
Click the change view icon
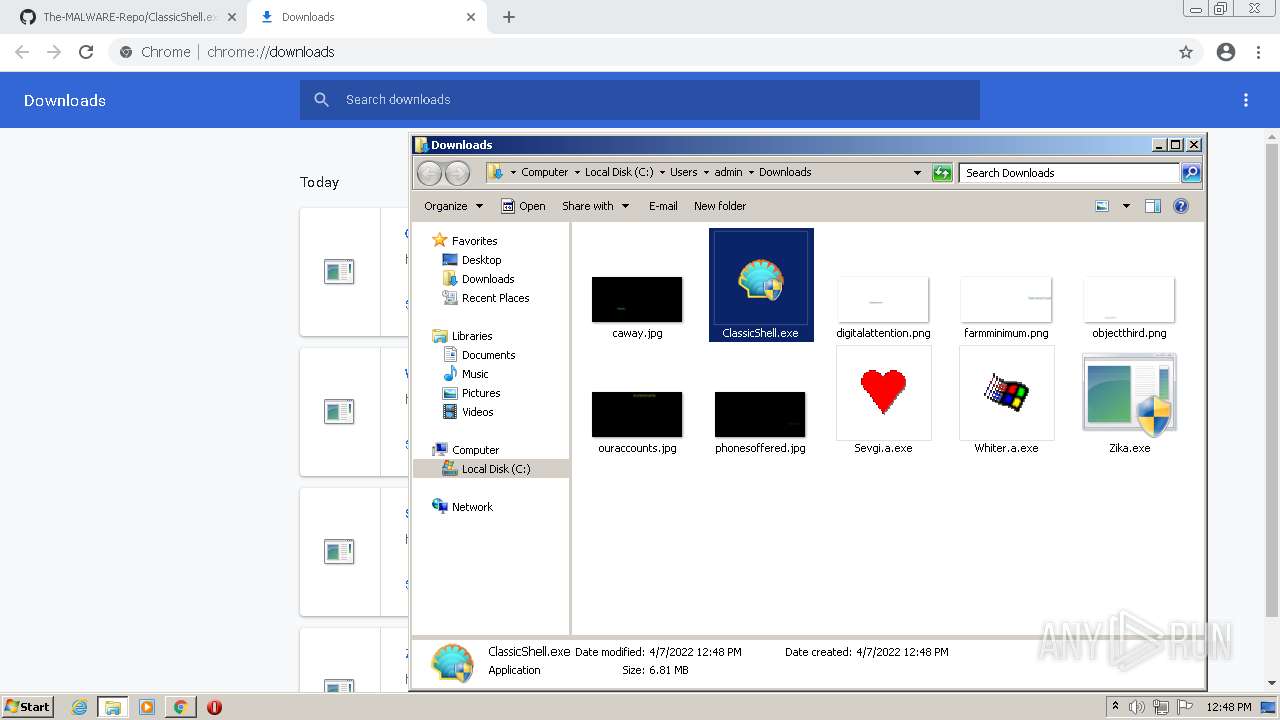pyautogui.click(x=1102, y=206)
